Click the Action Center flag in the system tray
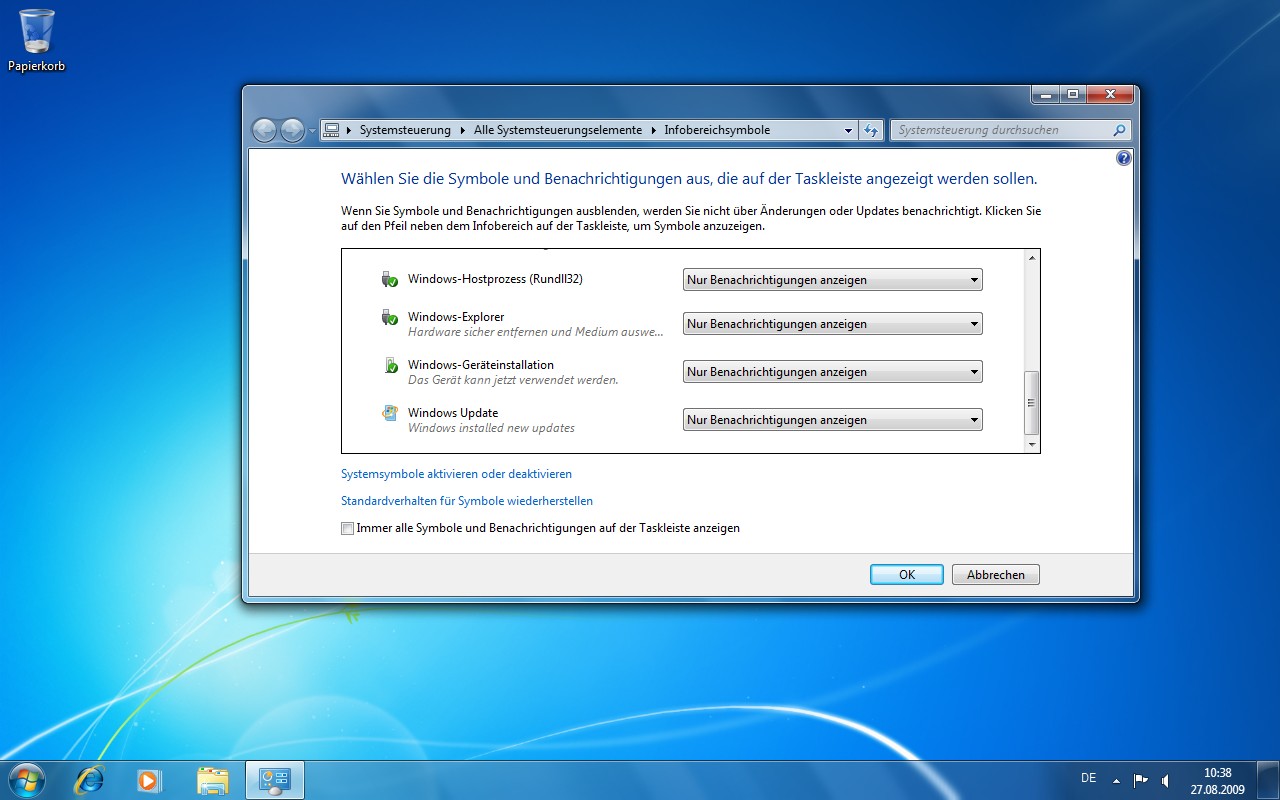This screenshot has width=1280, height=800. (1140, 778)
